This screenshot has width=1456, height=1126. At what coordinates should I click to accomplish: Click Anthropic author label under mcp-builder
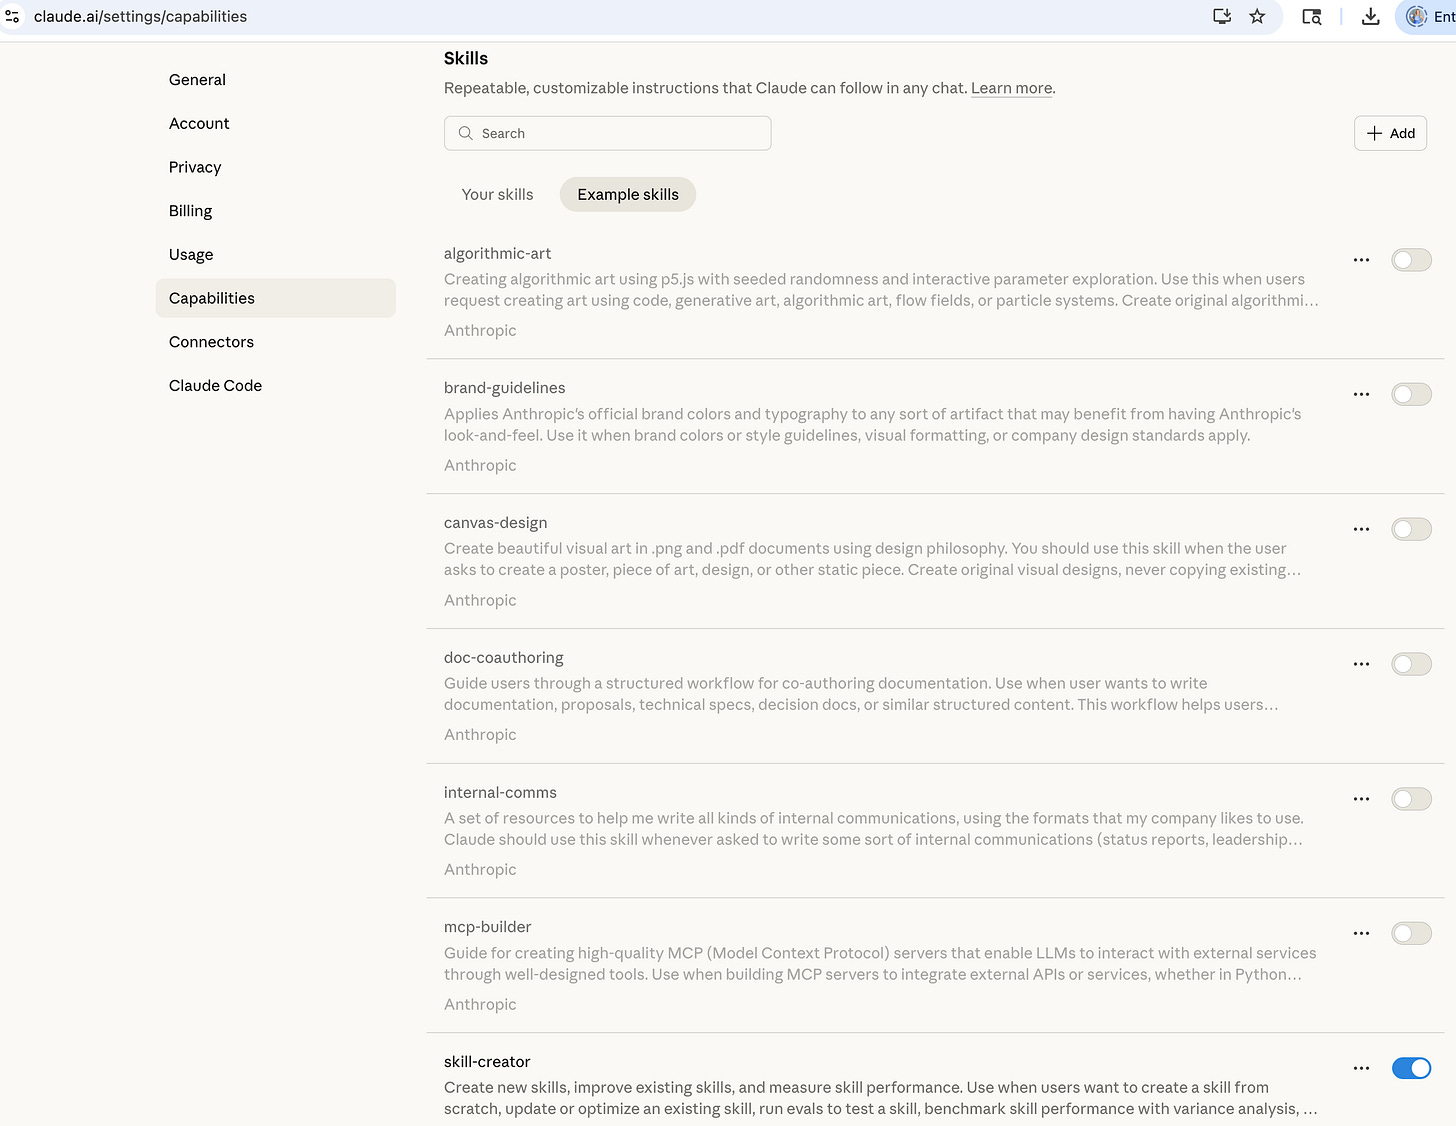click(480, 1005)
